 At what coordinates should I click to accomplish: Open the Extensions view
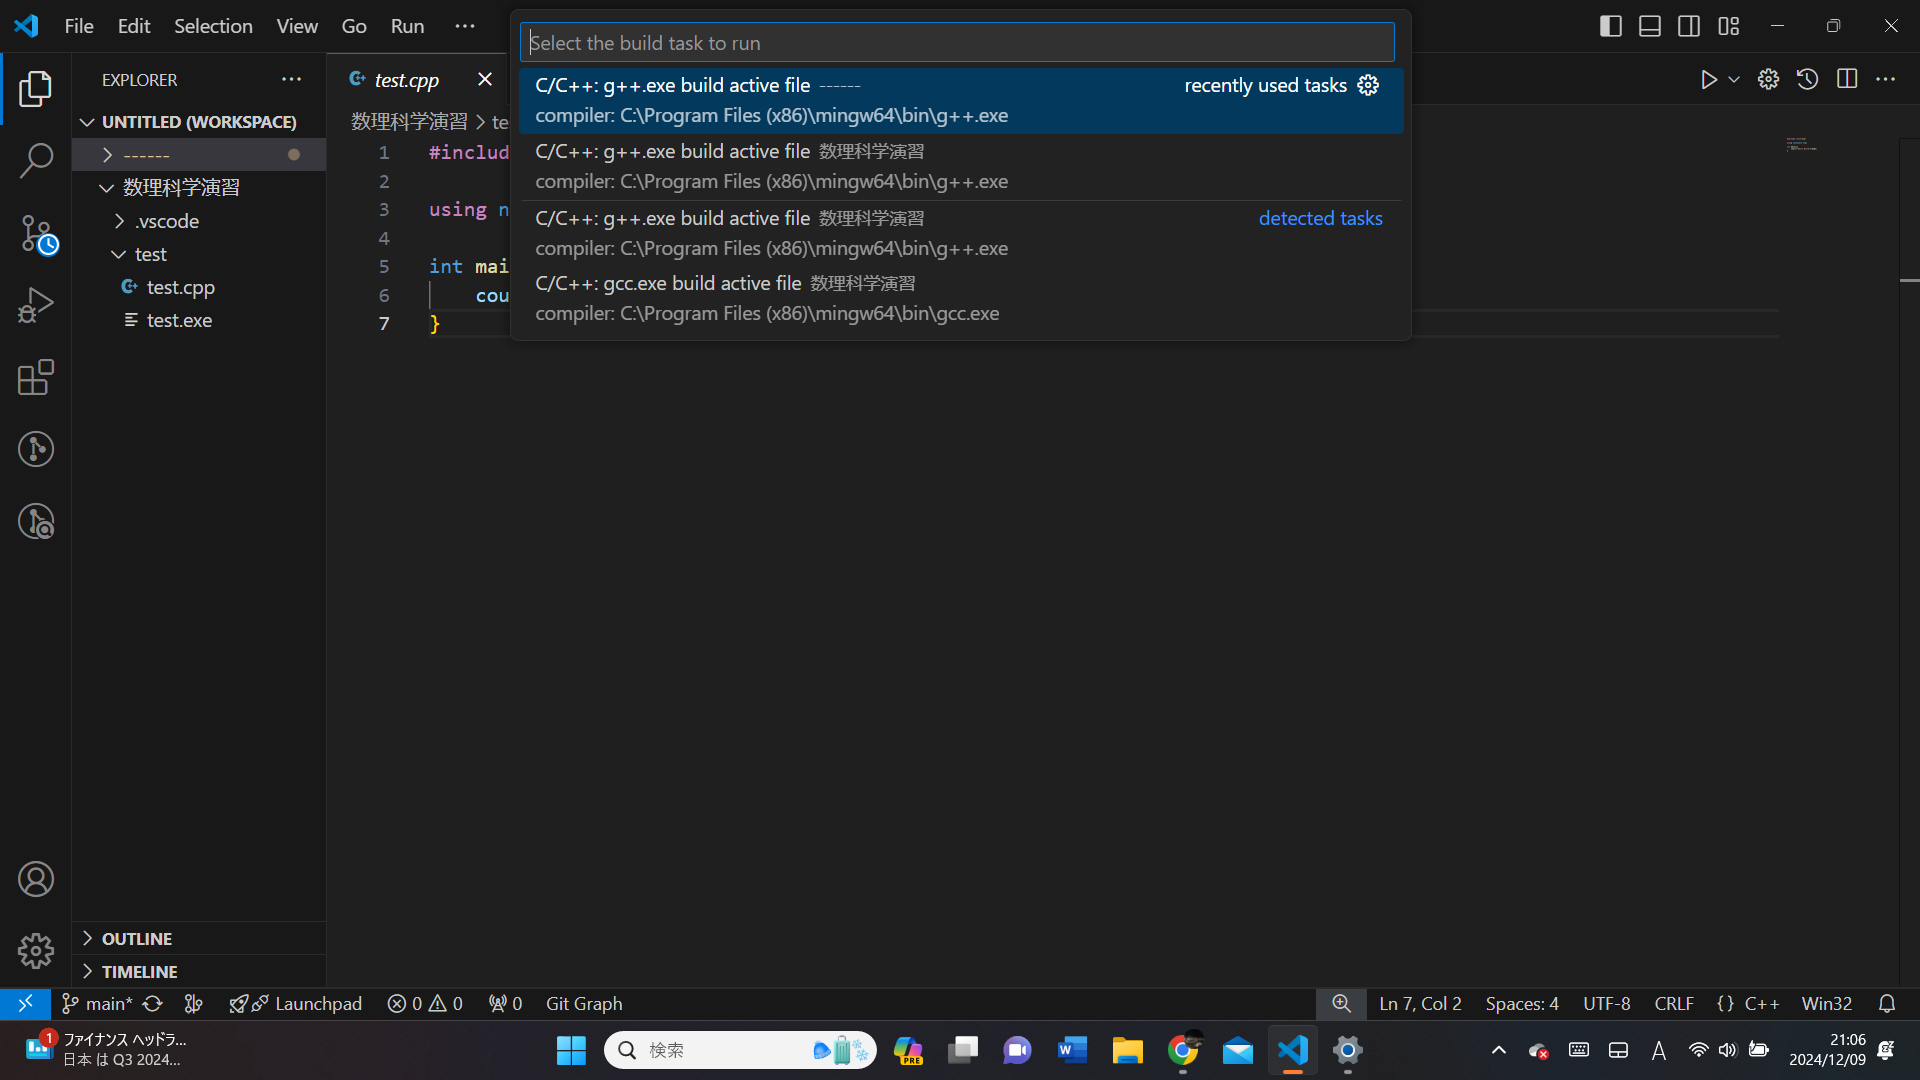[x=36, y=377]
